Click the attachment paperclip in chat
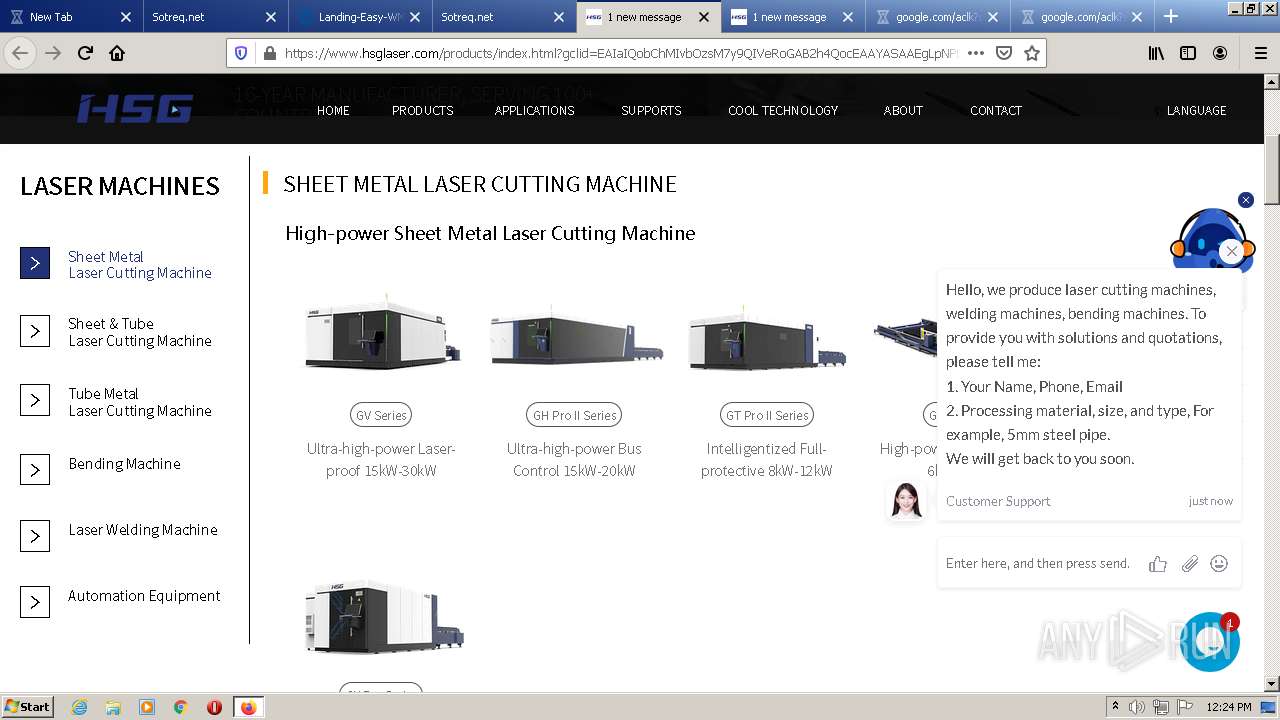Screen dimensions: 1280x720 coord(1189,564)
